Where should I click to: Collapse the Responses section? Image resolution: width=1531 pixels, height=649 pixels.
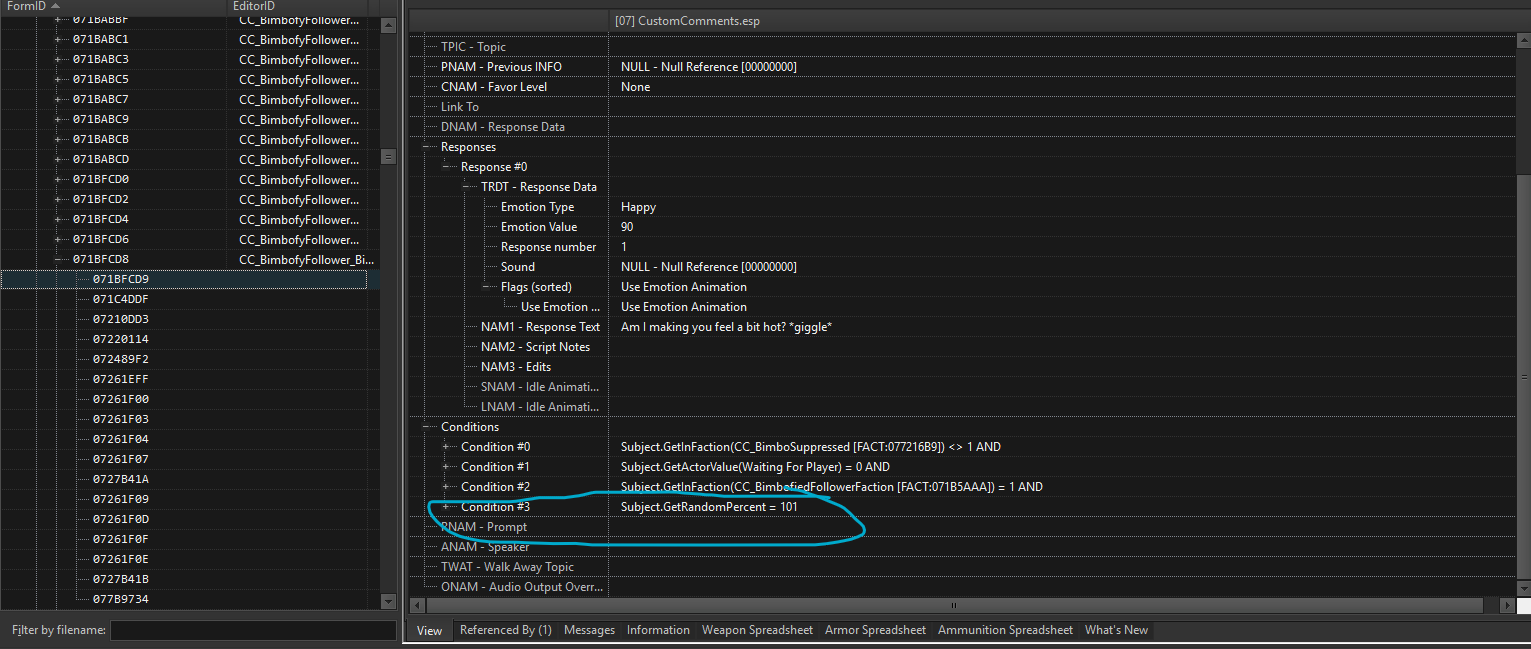pyautogui.click(x=426, y=147)
